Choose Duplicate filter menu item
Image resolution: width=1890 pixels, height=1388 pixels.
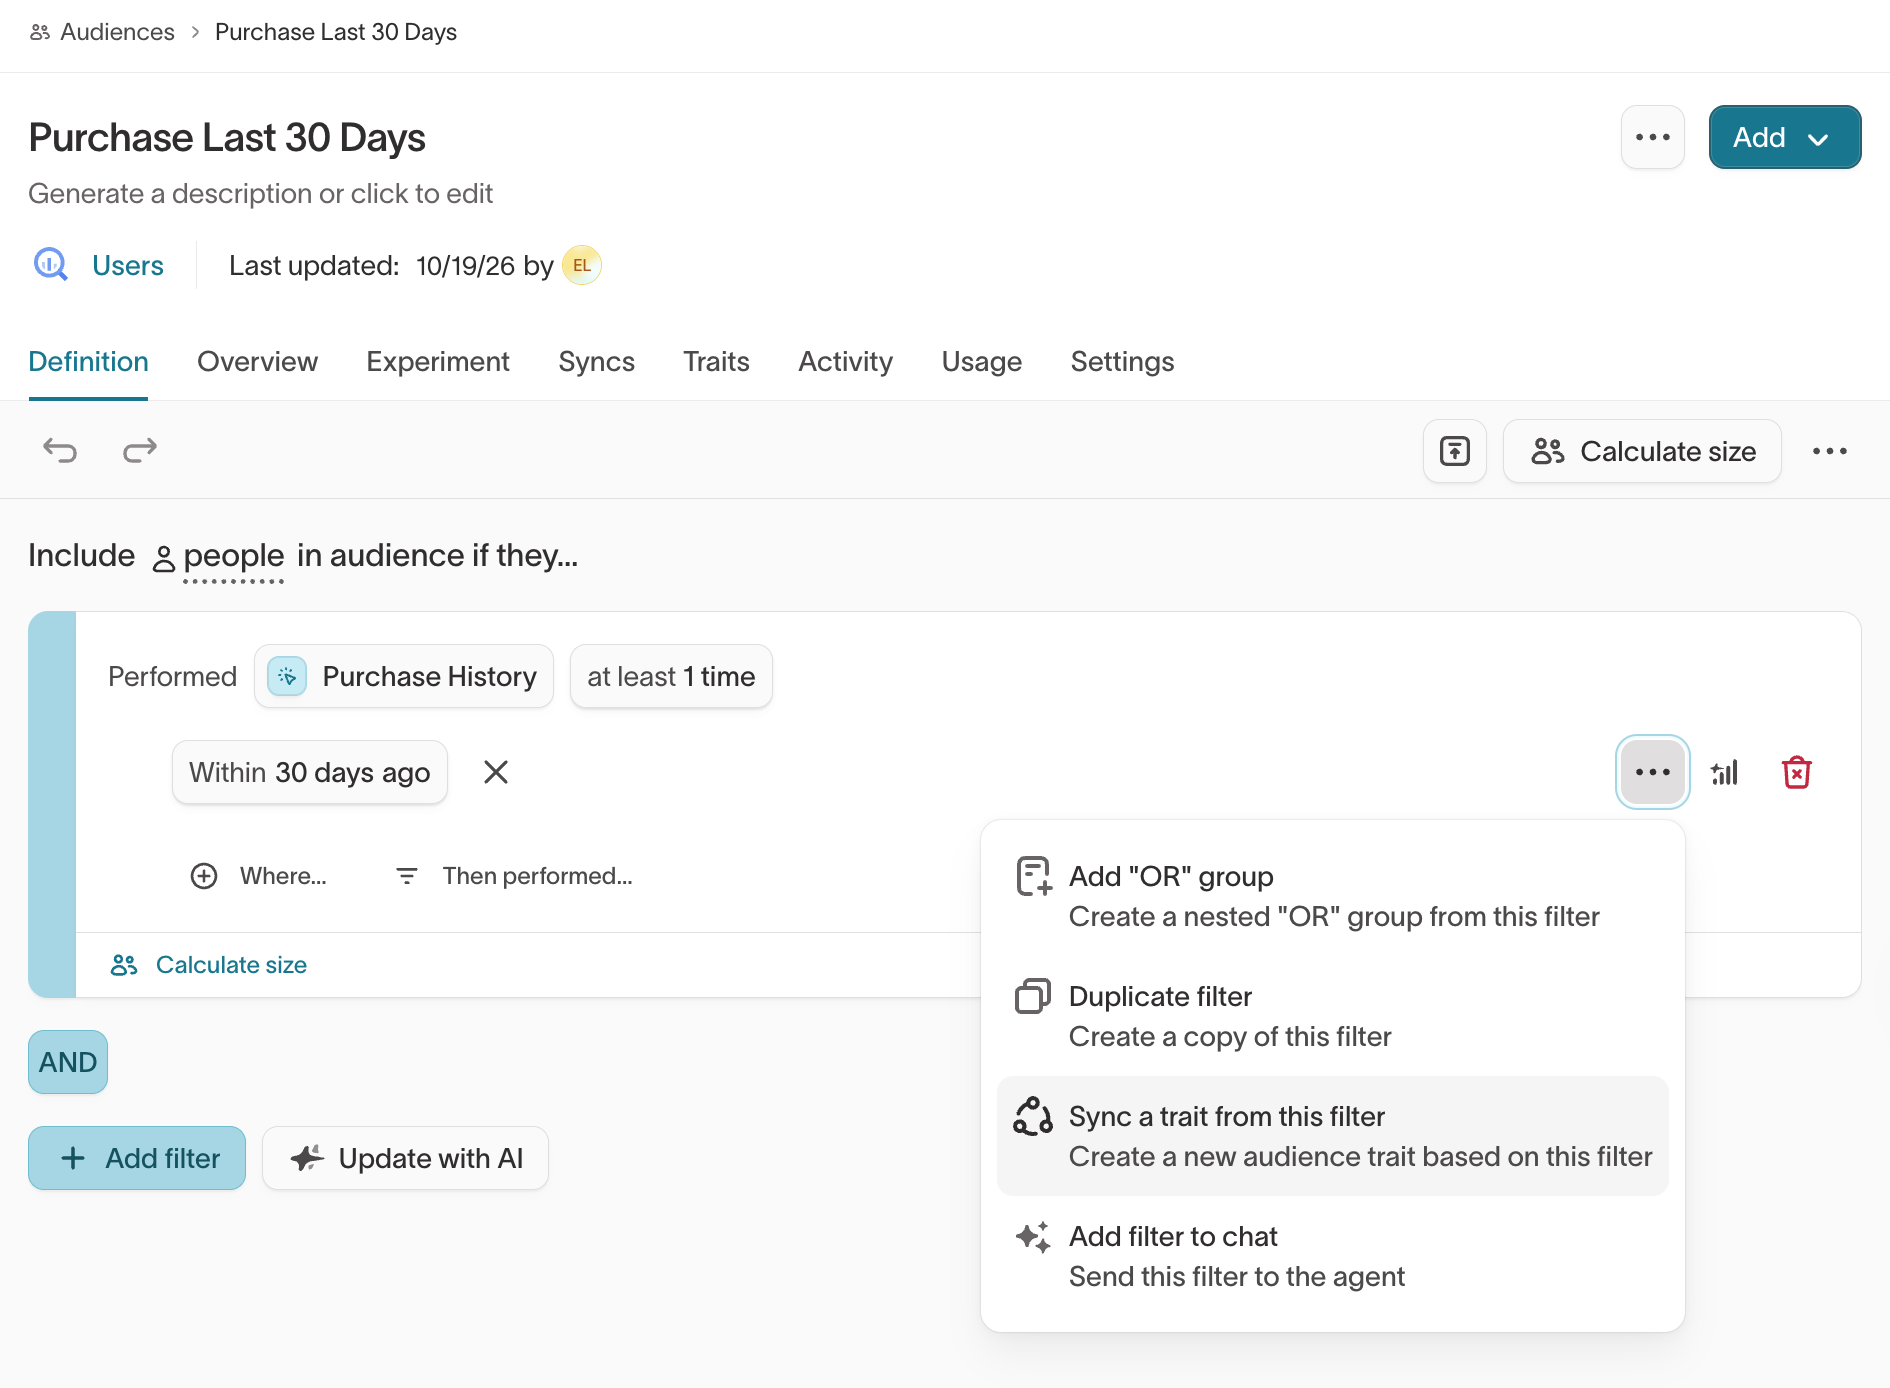coord(1333,1016)
